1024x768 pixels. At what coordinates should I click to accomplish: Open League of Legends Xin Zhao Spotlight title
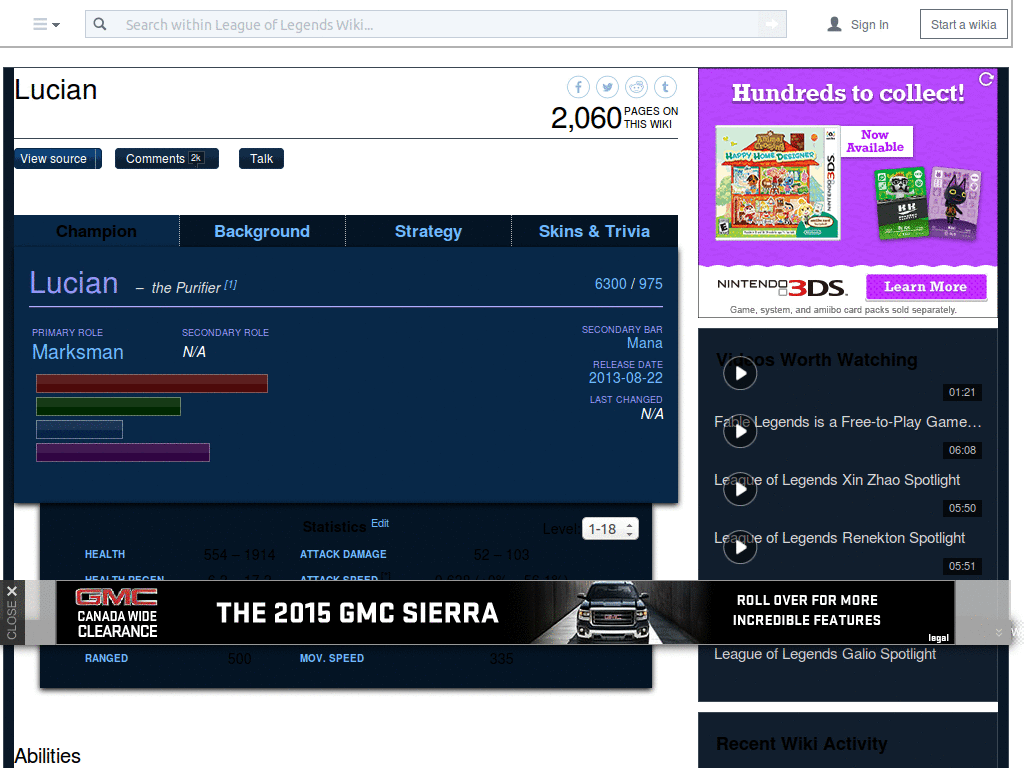click(837, 480)
